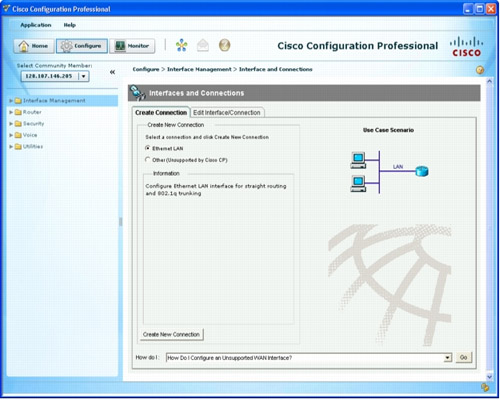Switch to the Create Connection tab
Screen dimensions: 500x400
click(x=161, y=112)
